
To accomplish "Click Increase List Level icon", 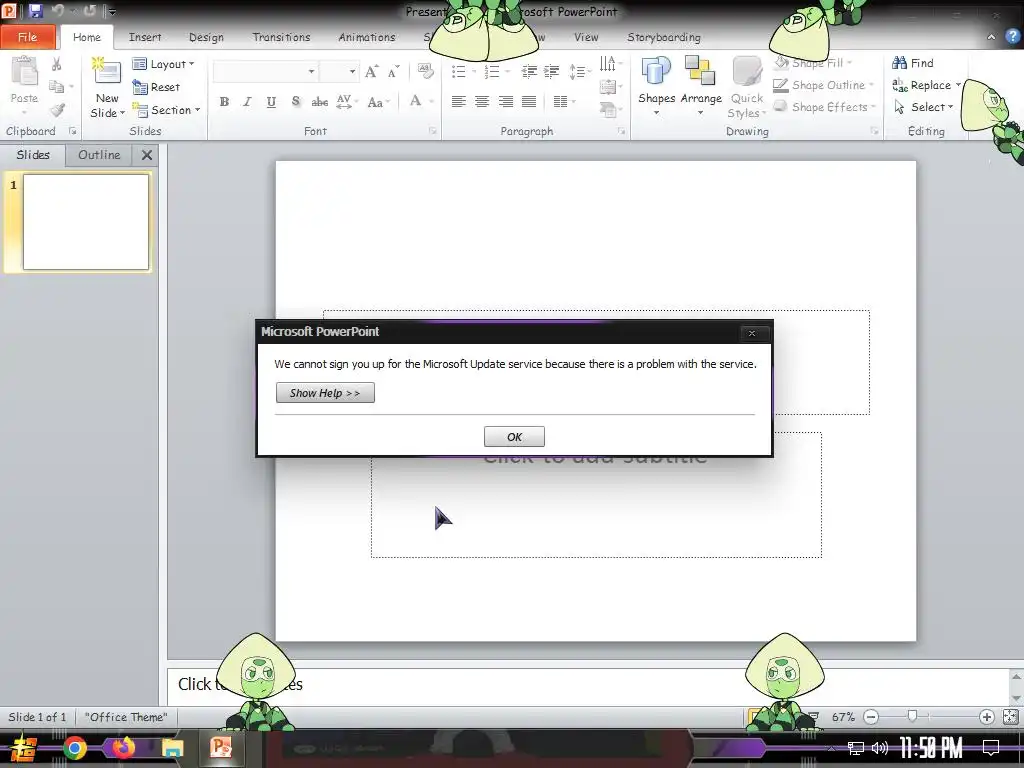I will coord(552,71).
